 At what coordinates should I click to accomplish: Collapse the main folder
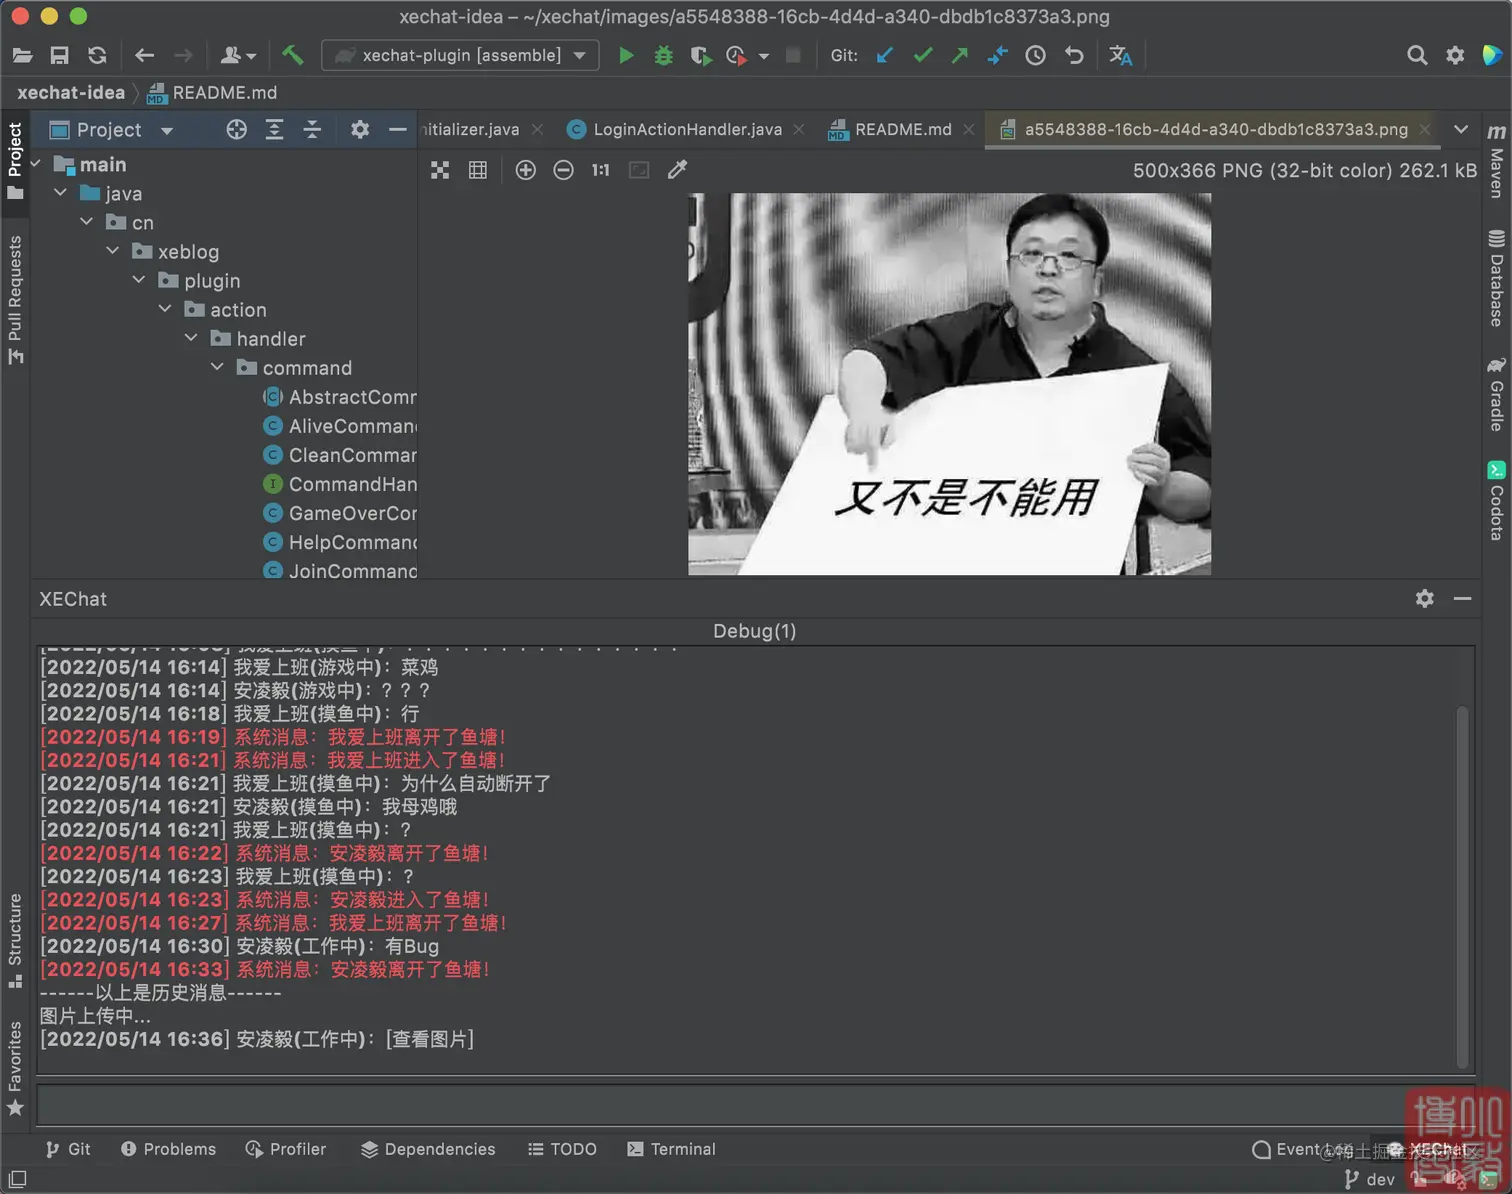coord(36,164)
